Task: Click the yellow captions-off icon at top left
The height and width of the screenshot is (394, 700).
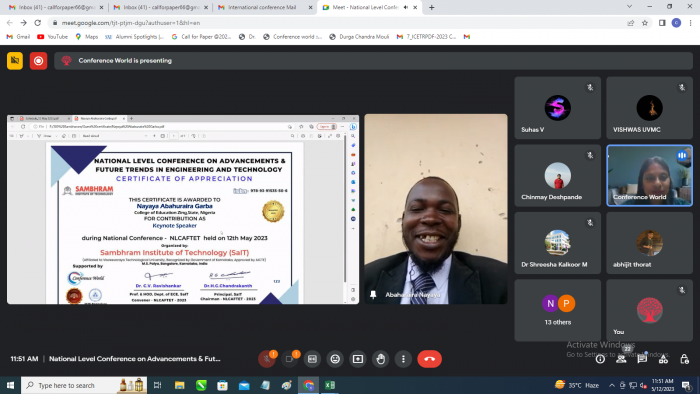Action: 15,61
